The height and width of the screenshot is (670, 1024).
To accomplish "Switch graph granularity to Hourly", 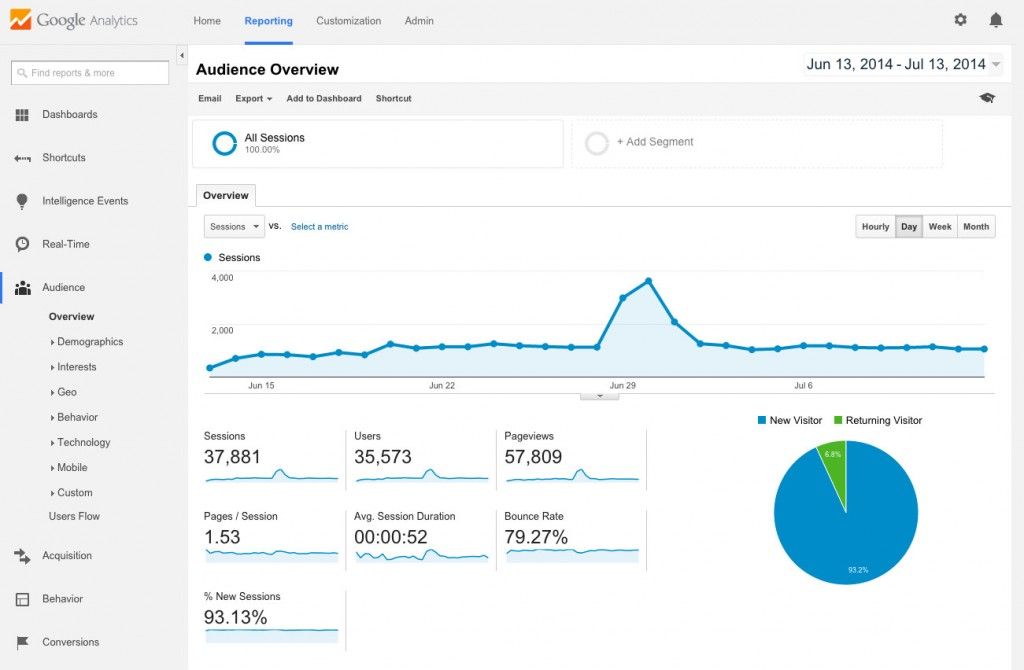I will [874, 226].
